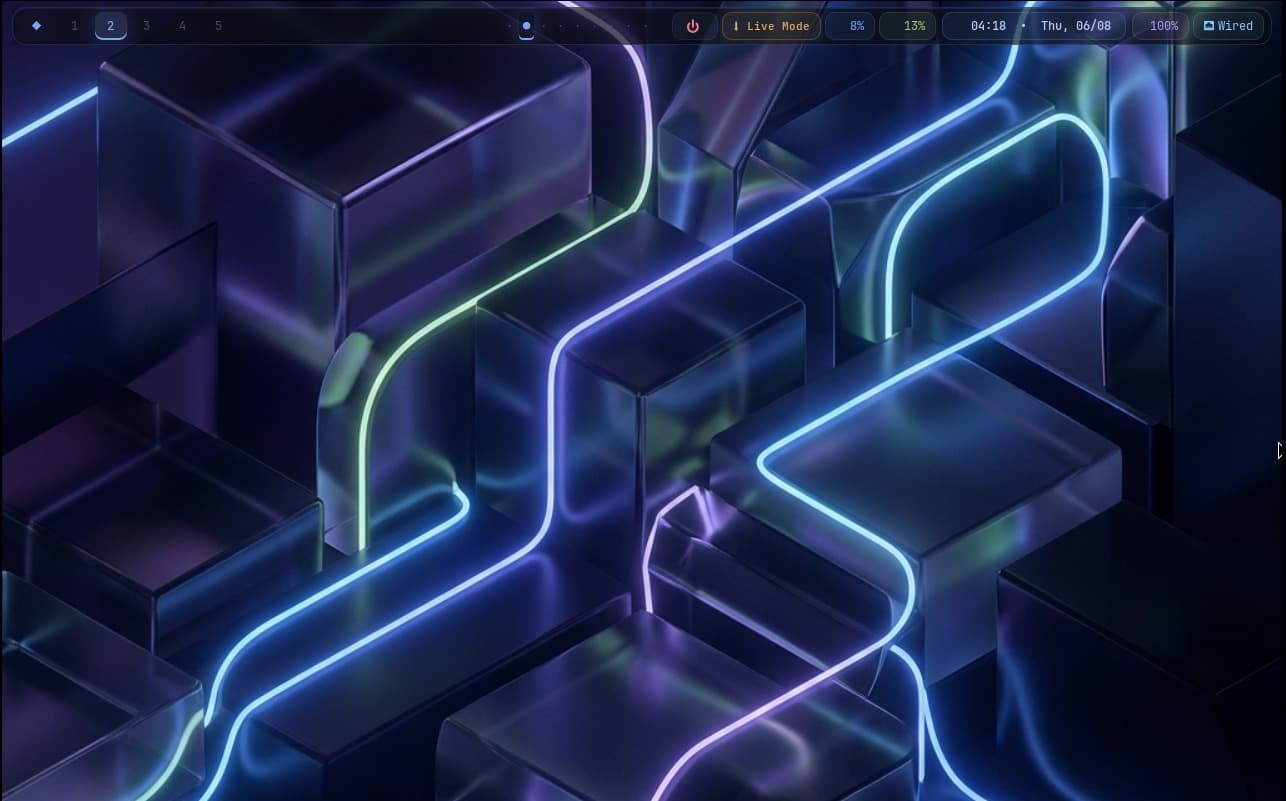Open the red power menu icon

point(693,26)
